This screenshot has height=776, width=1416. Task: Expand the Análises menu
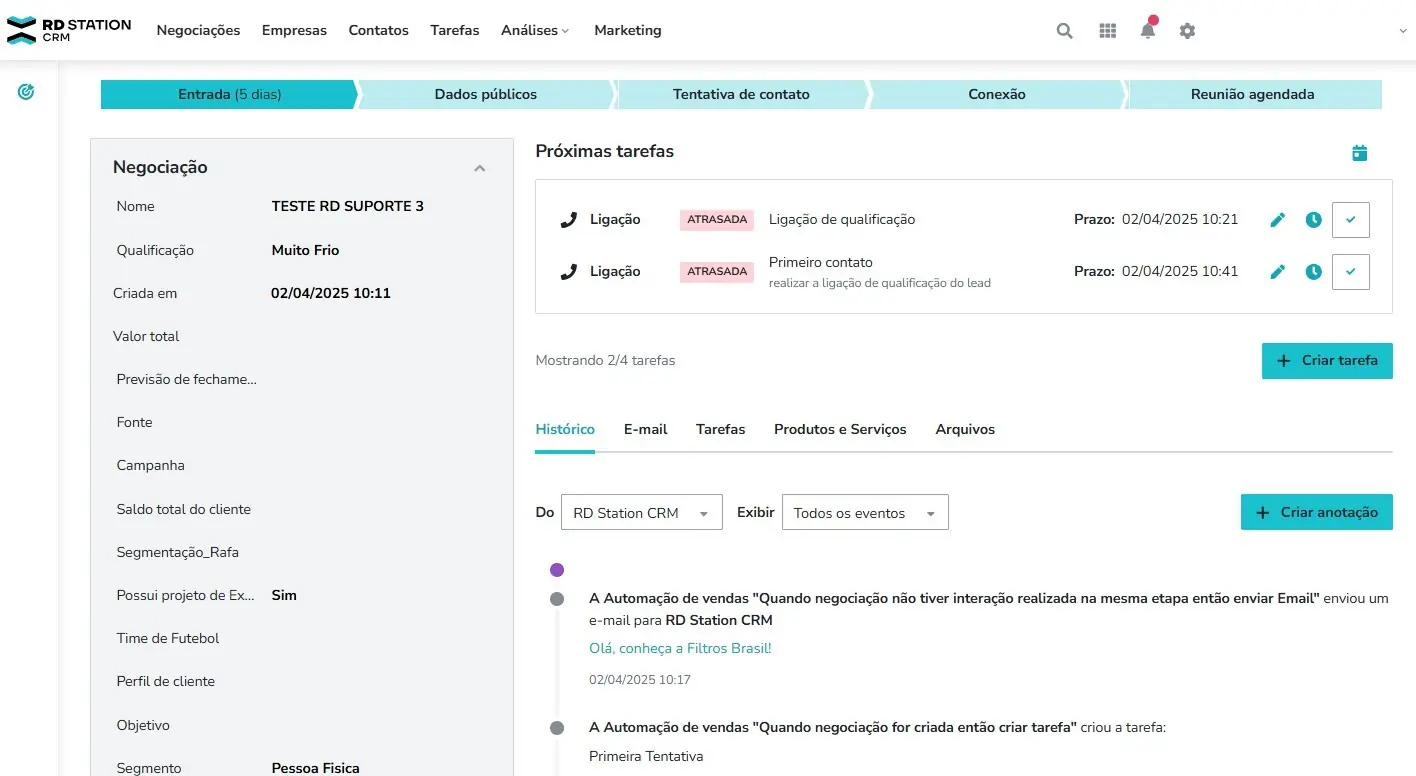point(535,31)
